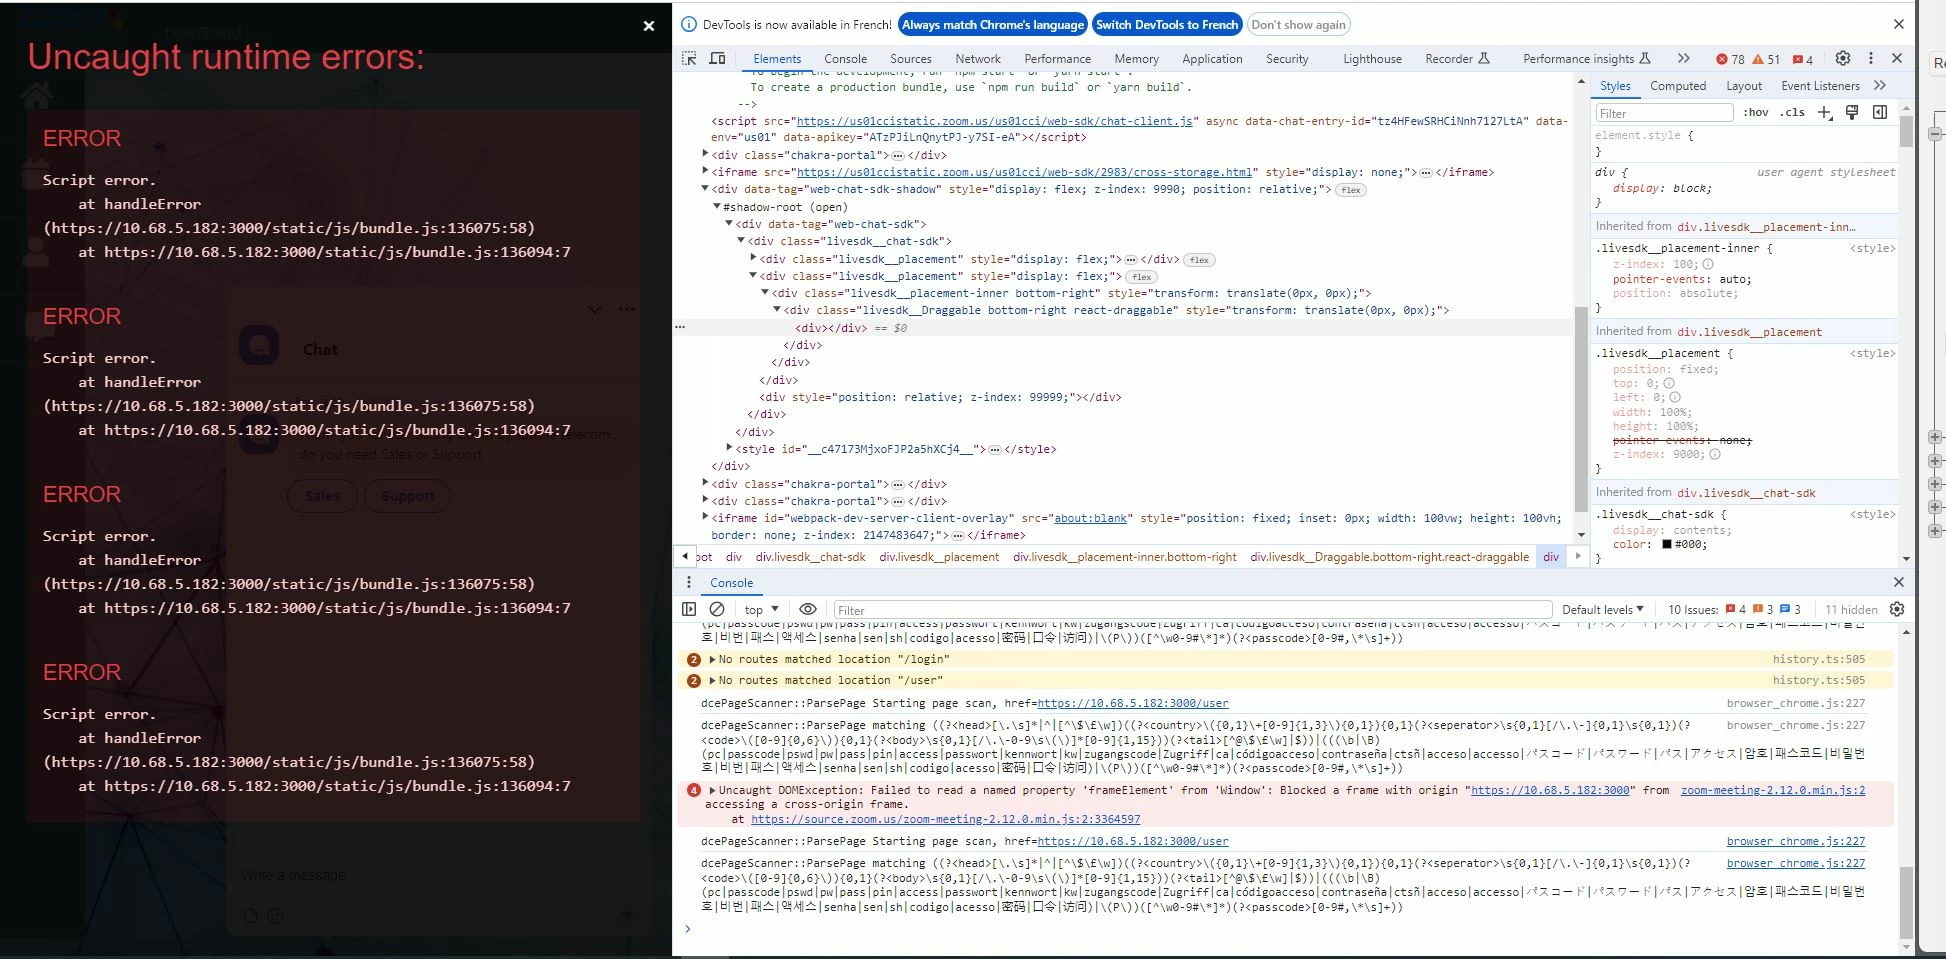The height and width of the screenshot is (959, 1946).
Task: Click the black color swatch for color: #000
Action: pyautogui.click(x=1667, y=545)
